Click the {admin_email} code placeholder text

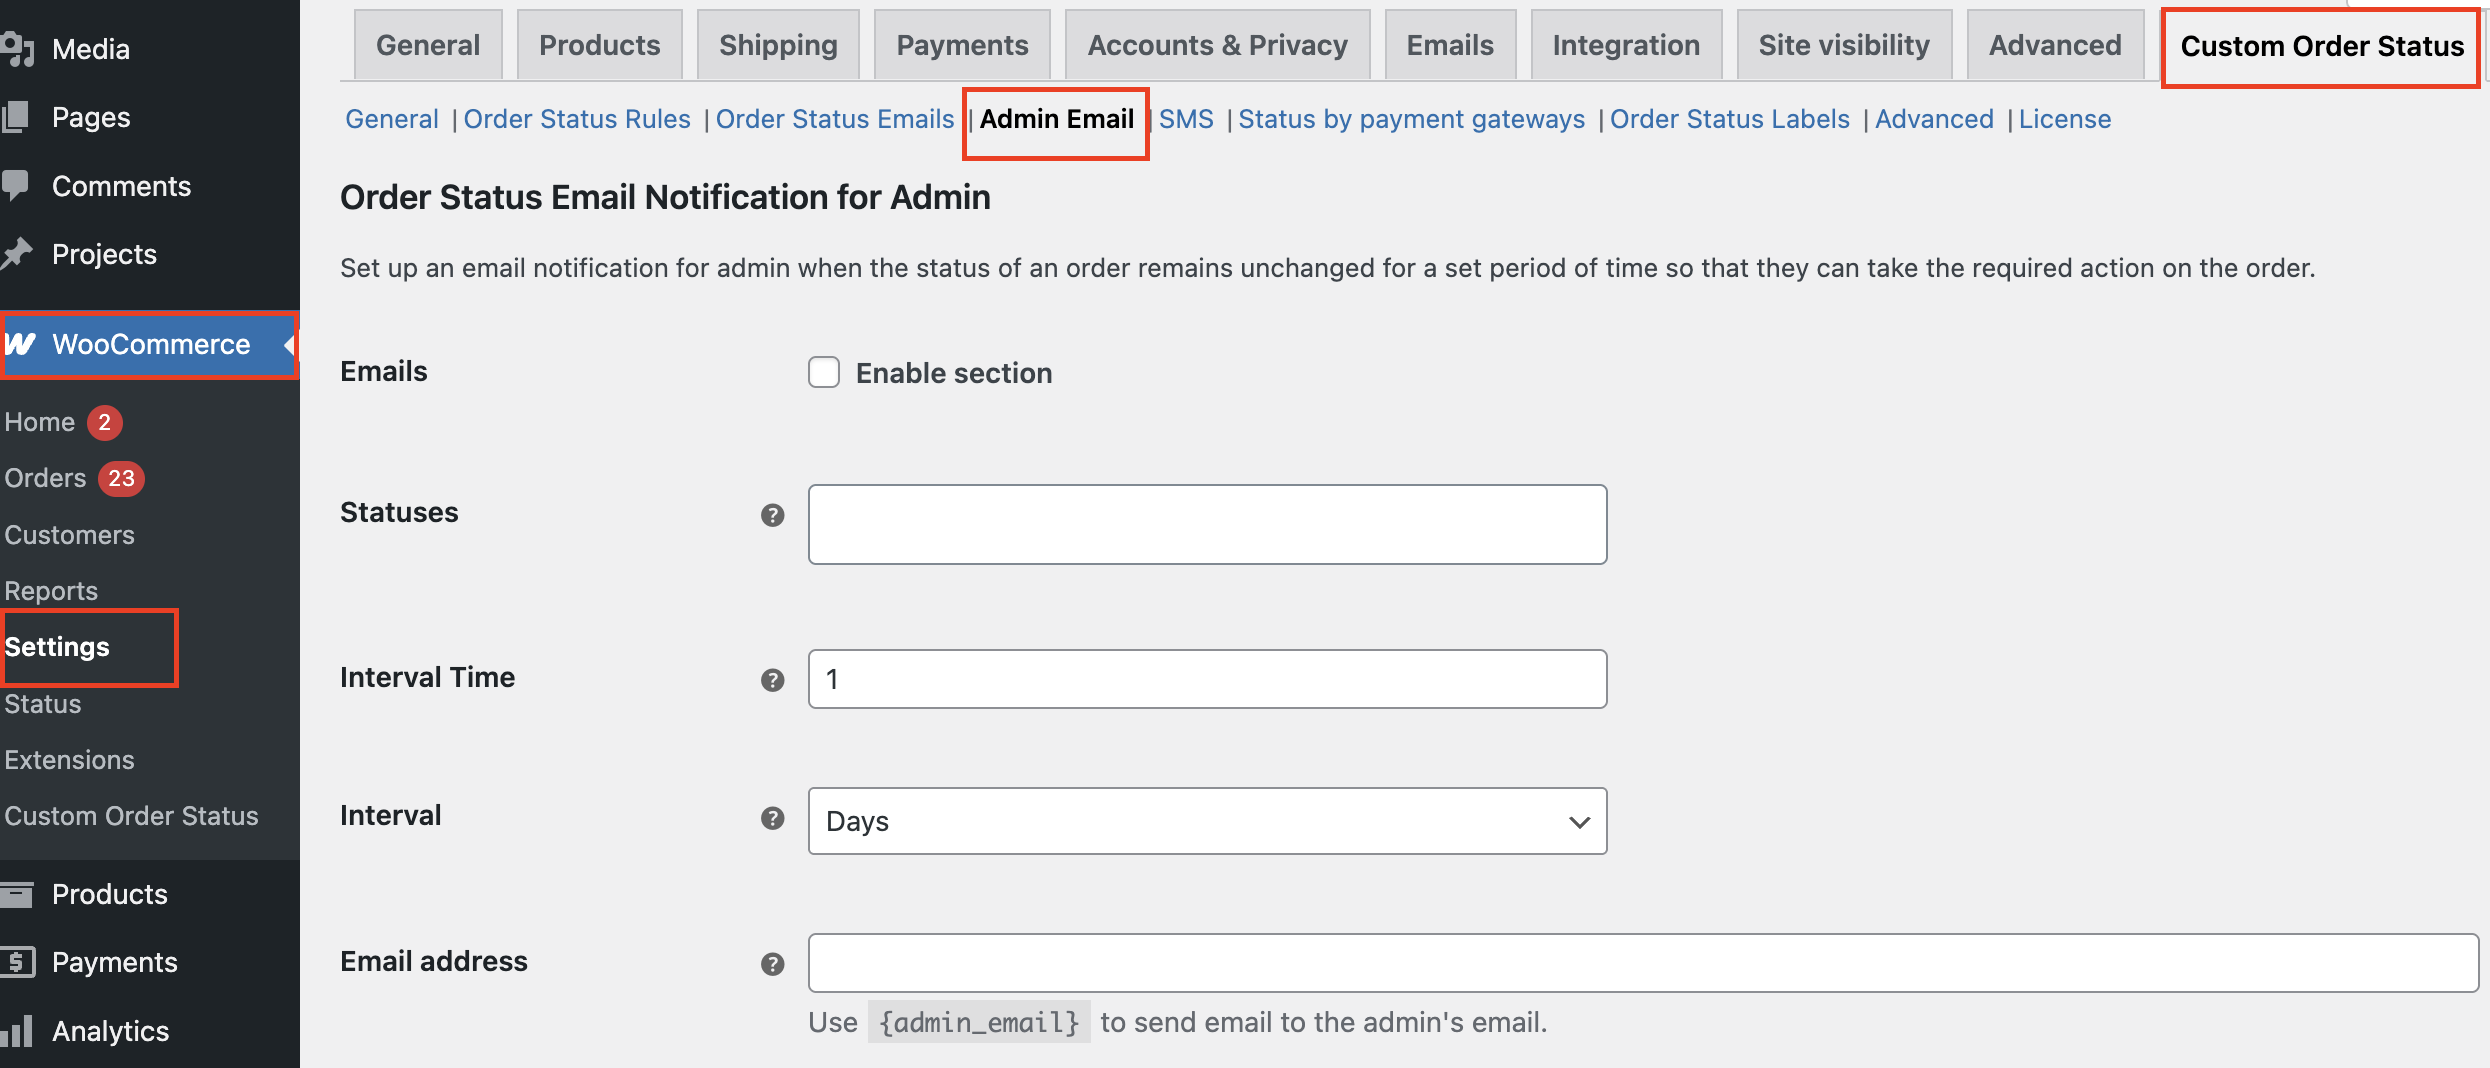point(979,1022)
